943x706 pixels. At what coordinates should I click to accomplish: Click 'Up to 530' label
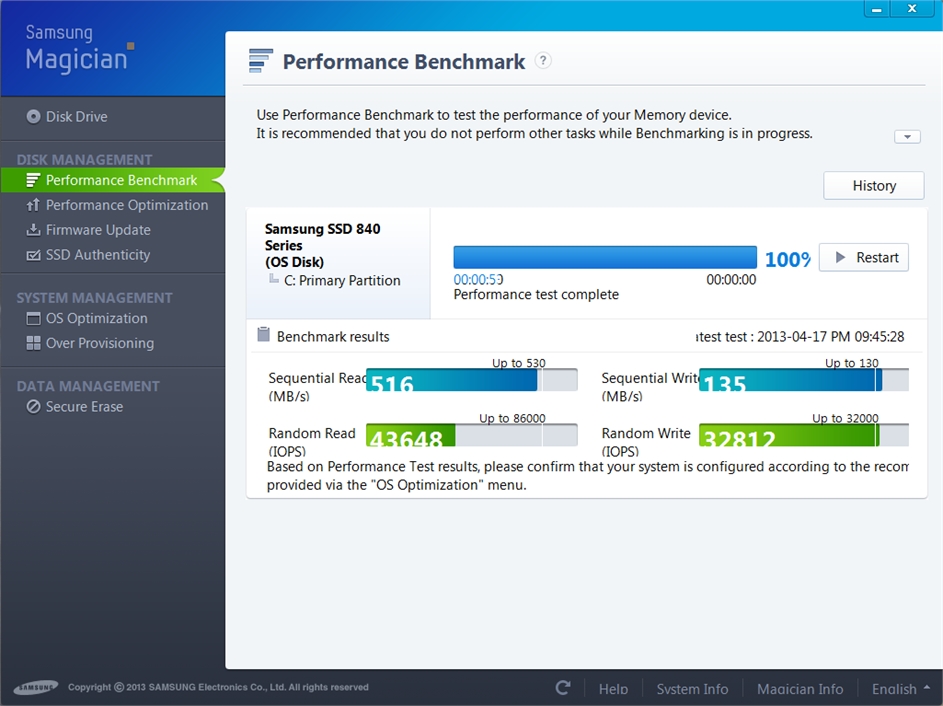518,363
